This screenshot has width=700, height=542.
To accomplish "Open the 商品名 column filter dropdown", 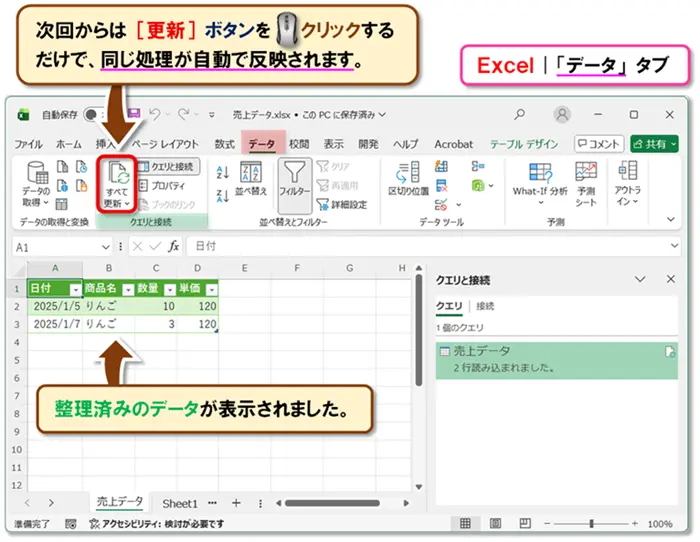I will [129, 290].
